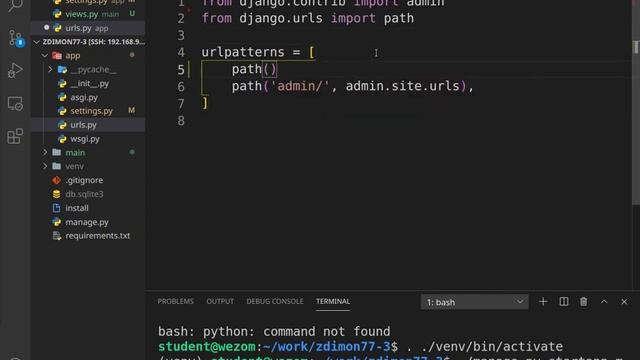Select views.py main in open editors

point(88,14)
